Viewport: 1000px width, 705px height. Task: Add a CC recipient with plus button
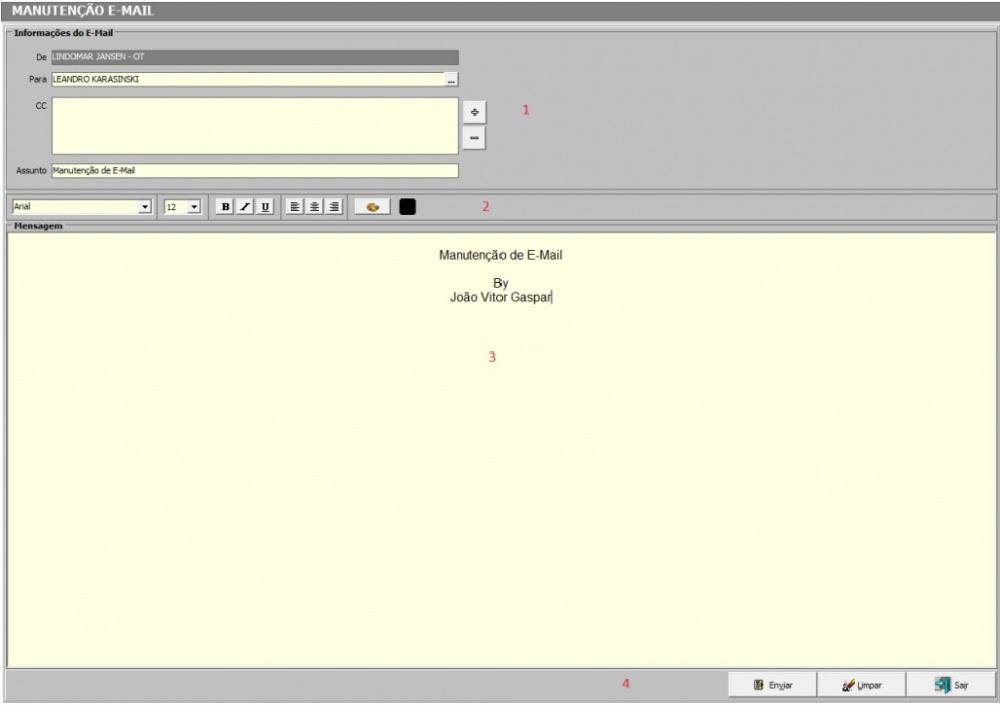[474, 112]
